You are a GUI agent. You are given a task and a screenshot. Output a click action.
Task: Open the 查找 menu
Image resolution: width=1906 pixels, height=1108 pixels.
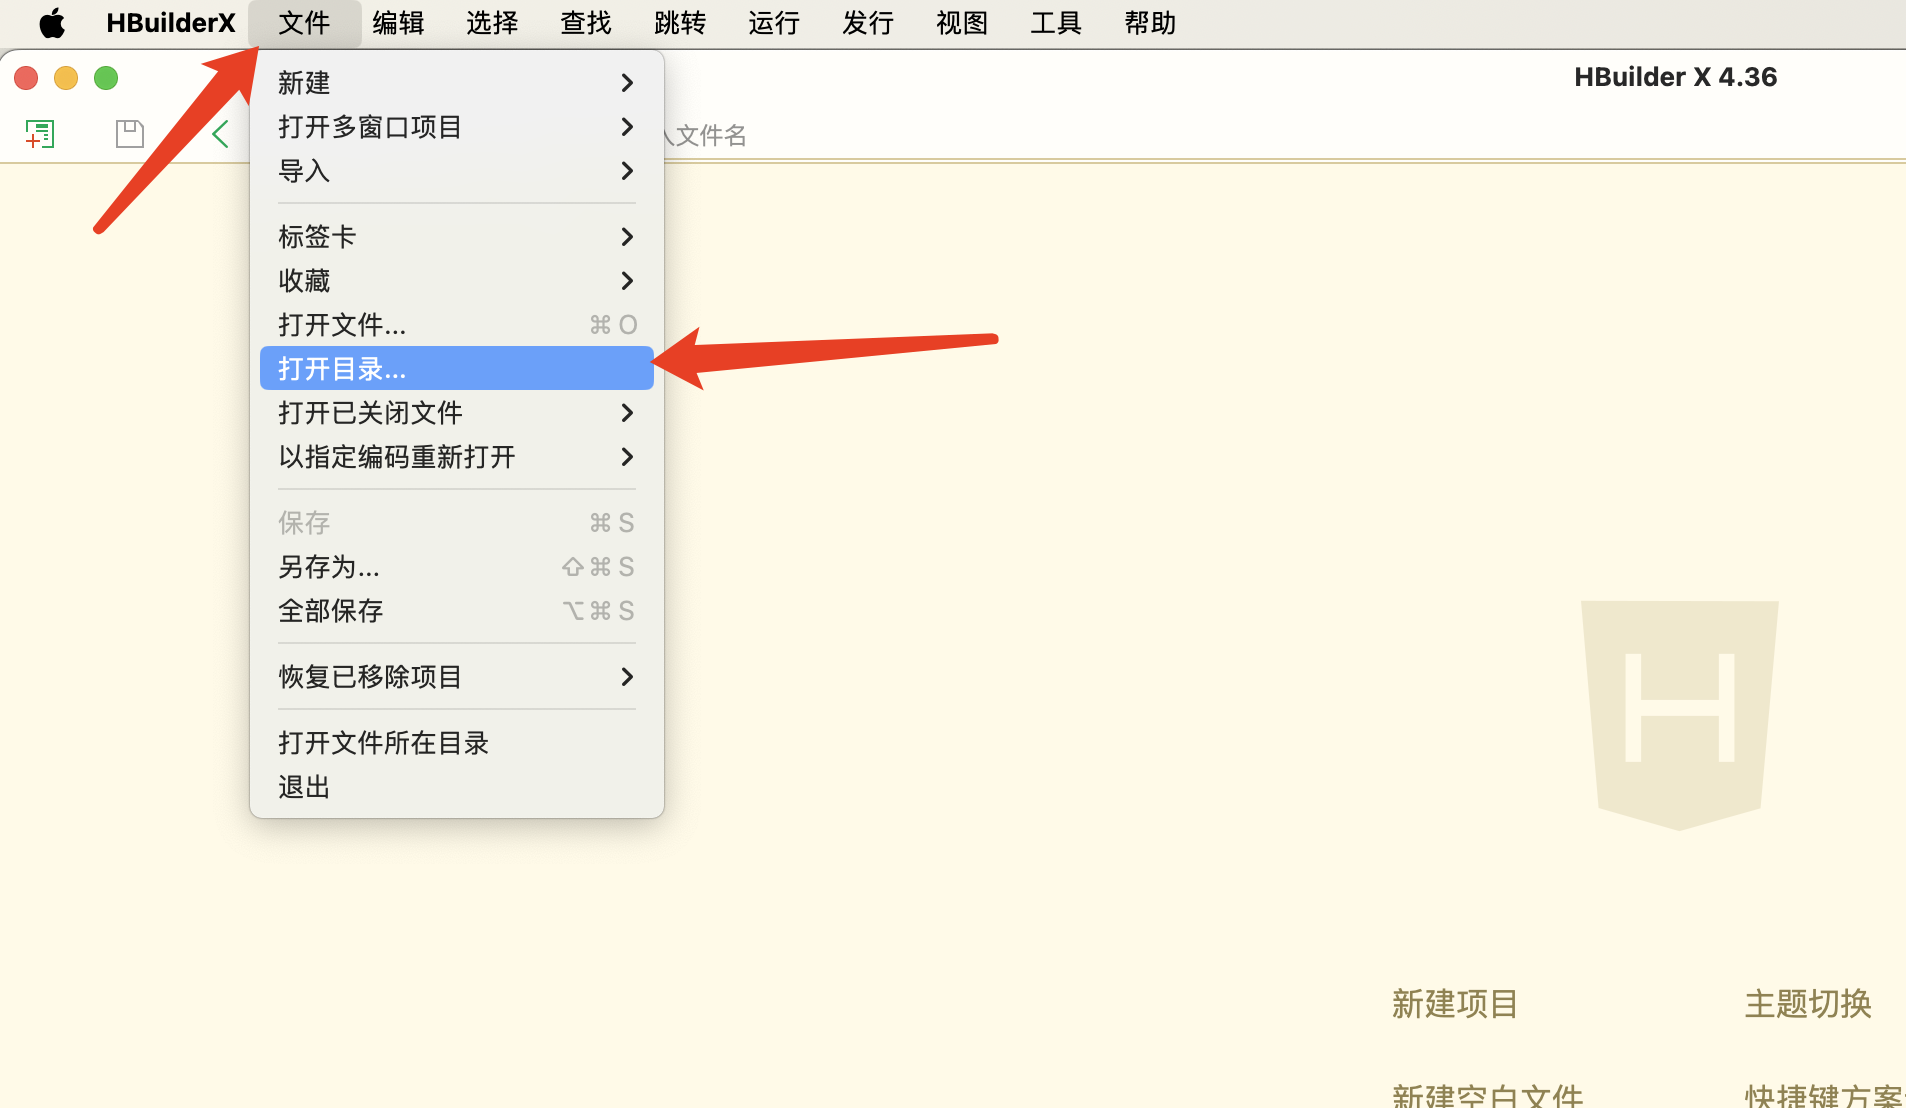[586, 23]
